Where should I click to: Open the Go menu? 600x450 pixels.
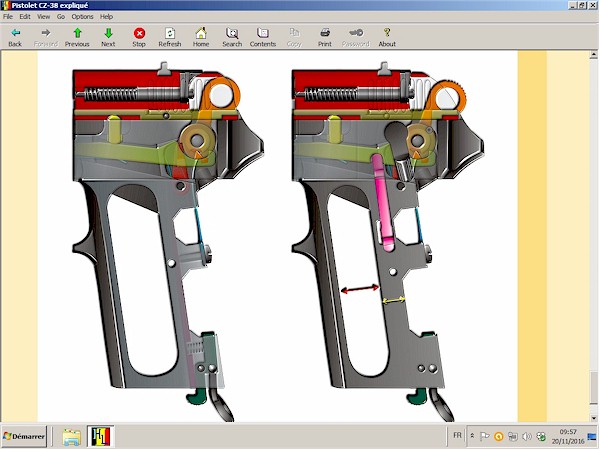coord(61,16)
